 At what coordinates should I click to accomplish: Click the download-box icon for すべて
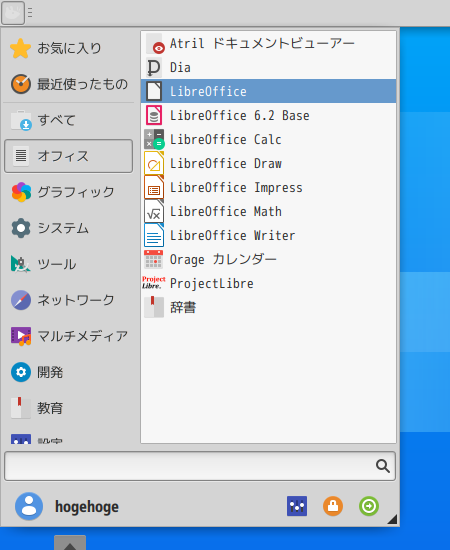[21, 120]
